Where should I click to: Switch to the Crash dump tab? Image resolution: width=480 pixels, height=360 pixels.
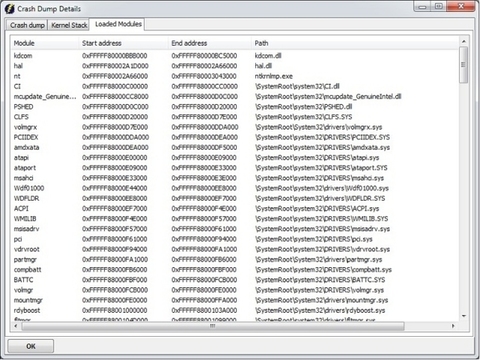click(27, 25)
